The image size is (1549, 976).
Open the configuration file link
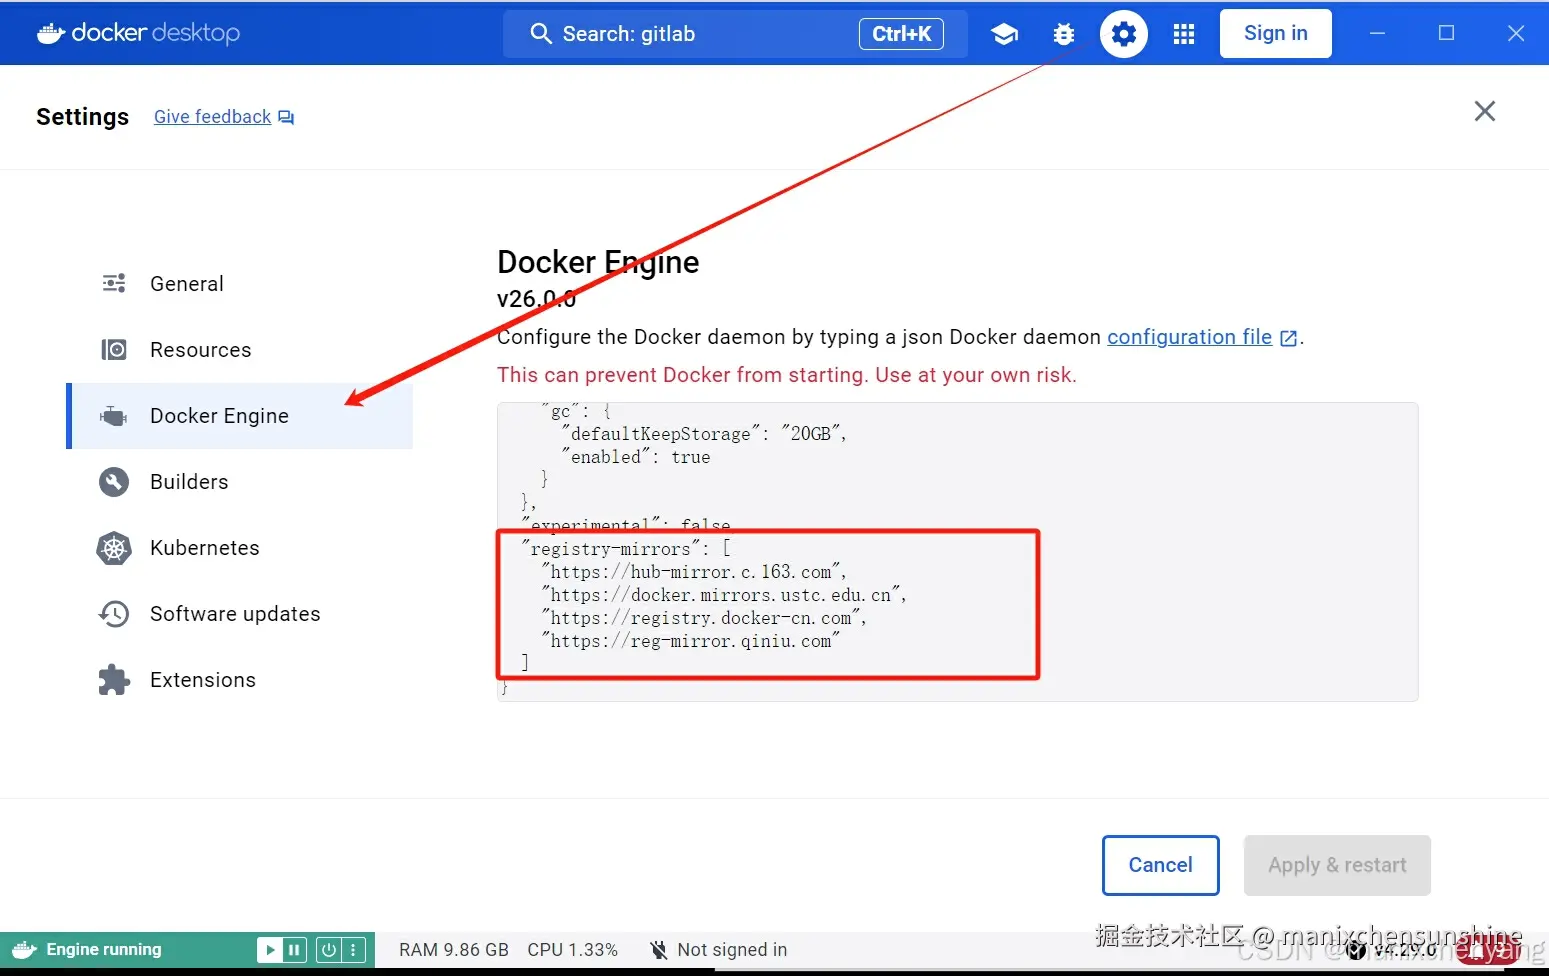tap(1189, 337)
